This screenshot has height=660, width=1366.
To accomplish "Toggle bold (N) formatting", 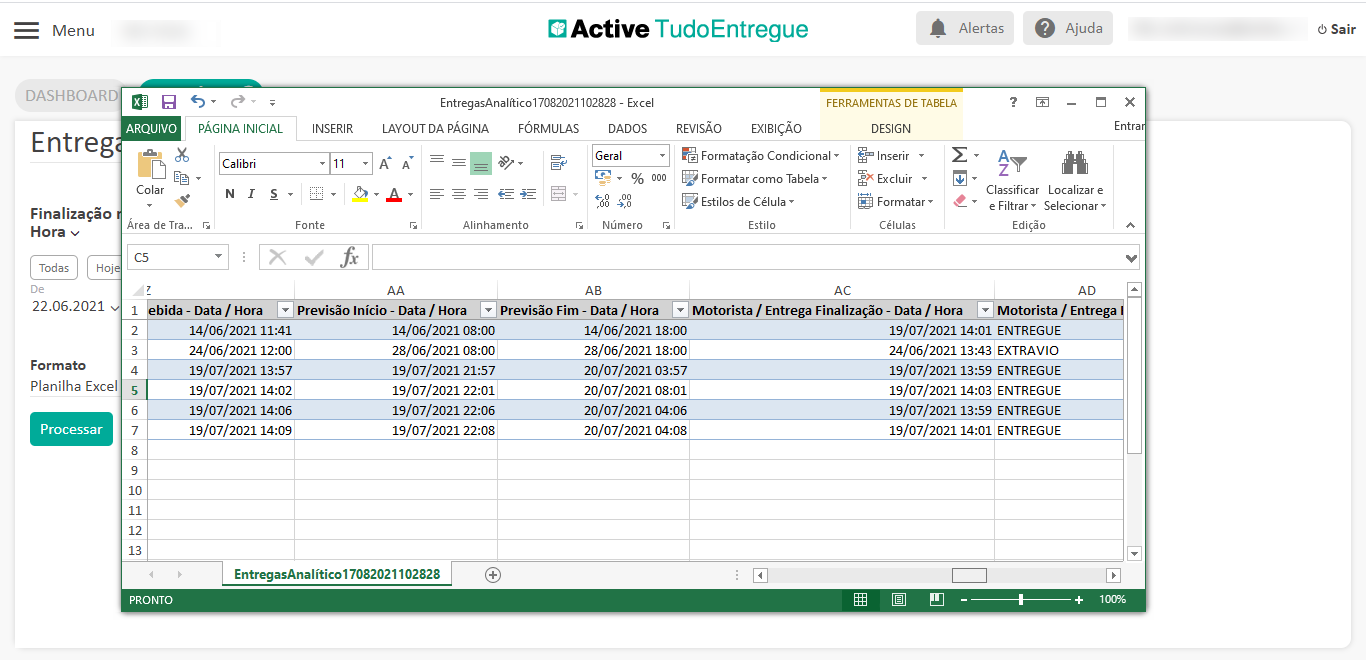I will 230,194.
